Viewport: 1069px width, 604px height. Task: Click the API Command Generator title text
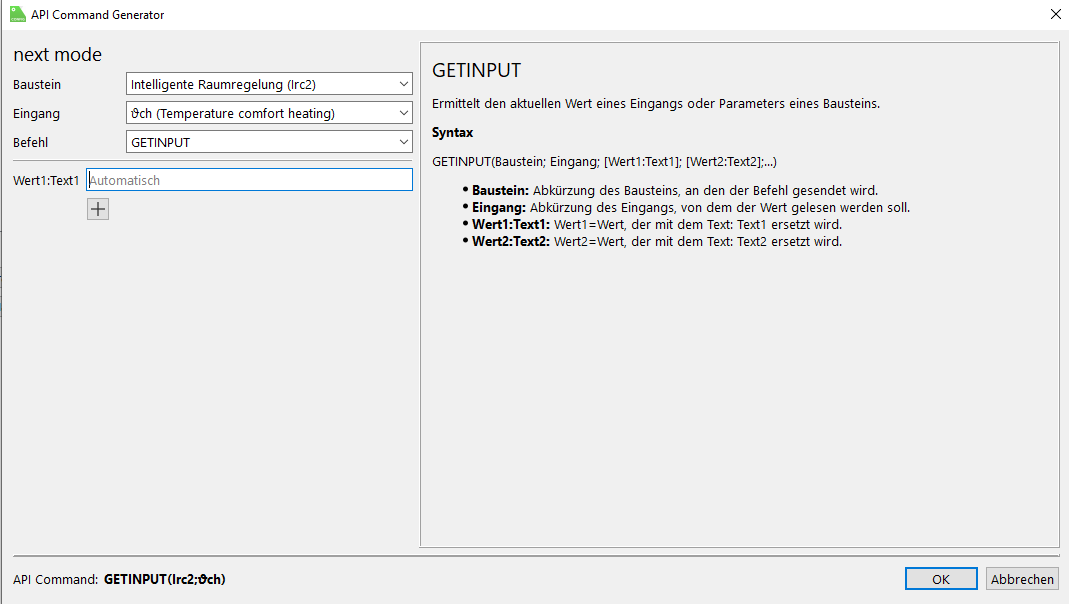98,15
